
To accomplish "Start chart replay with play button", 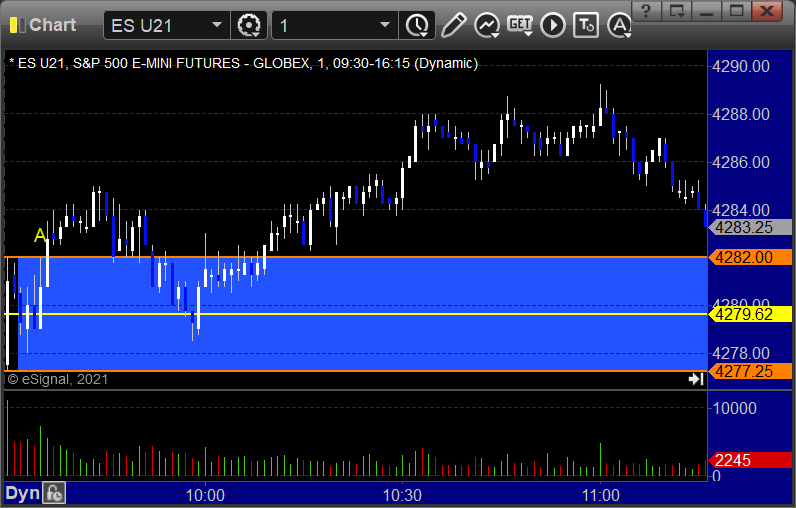I will click(553, 25).
